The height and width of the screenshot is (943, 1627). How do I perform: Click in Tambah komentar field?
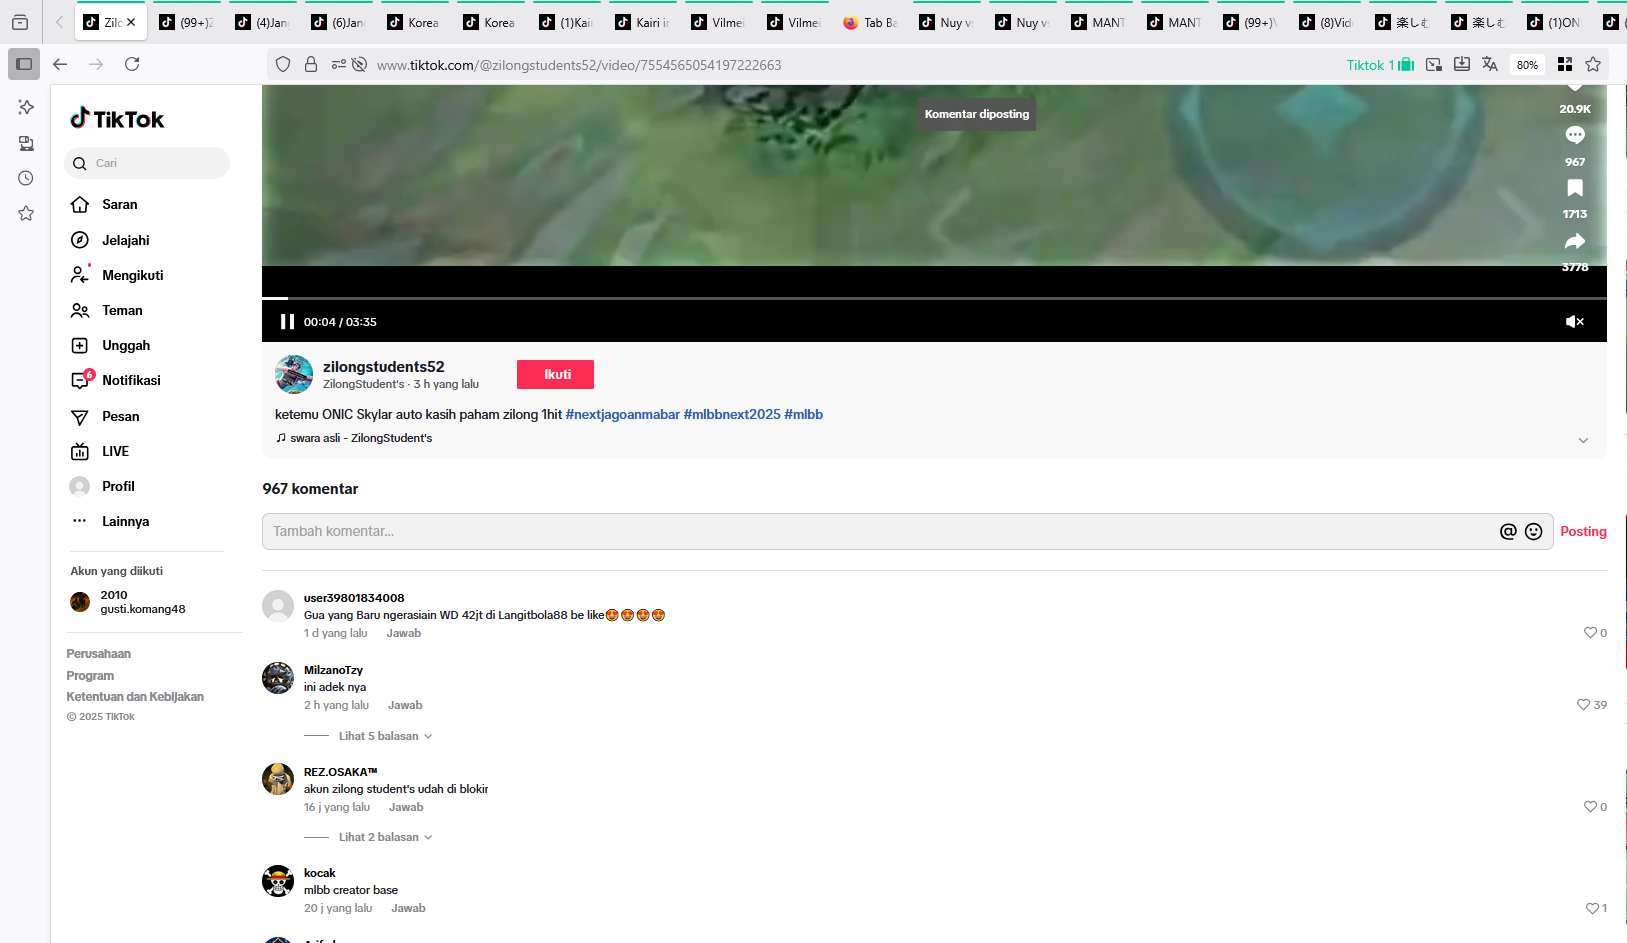880,532
